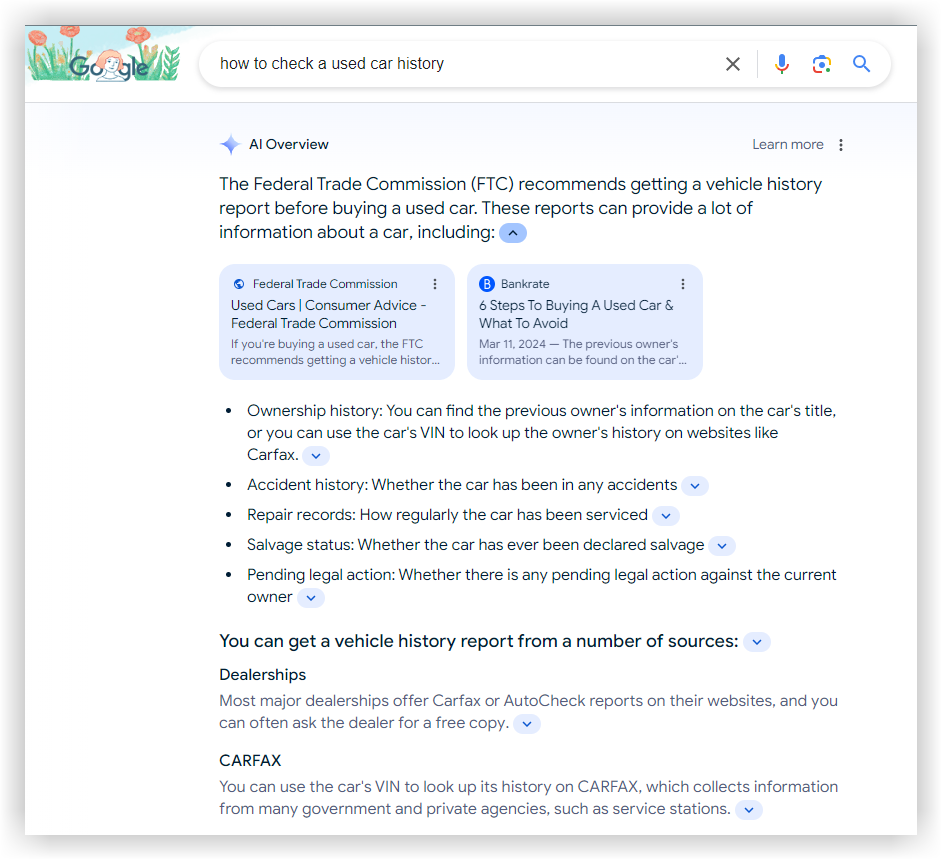Image resolution: width=942 pixels, height=860 pixels.
Task: Expand sources for CARFAX paragraph
Action: coord(749,810)
